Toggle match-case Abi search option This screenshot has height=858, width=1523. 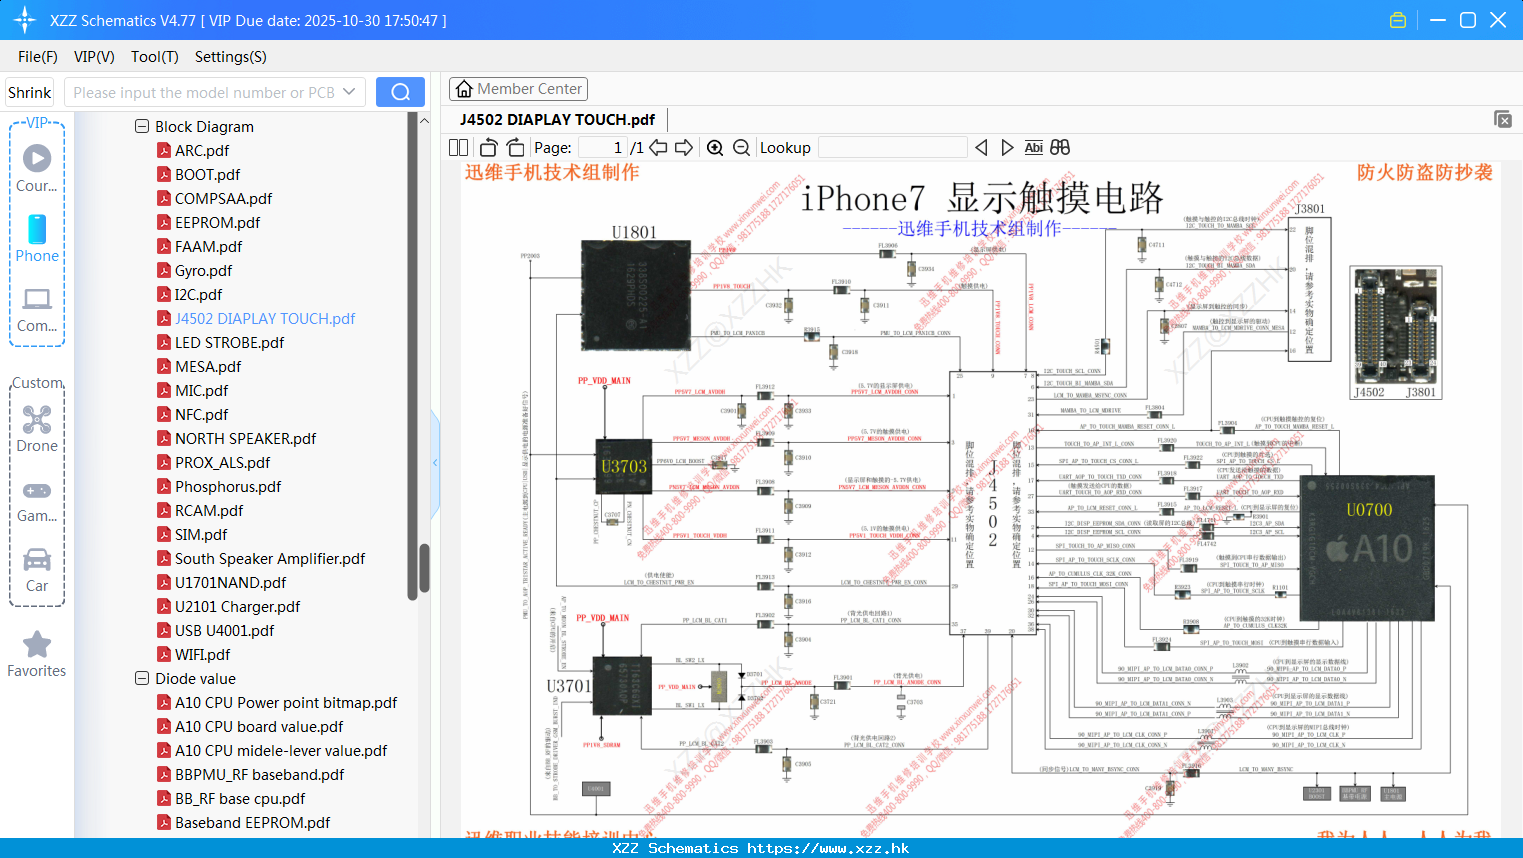click(x=1034, y=147)
